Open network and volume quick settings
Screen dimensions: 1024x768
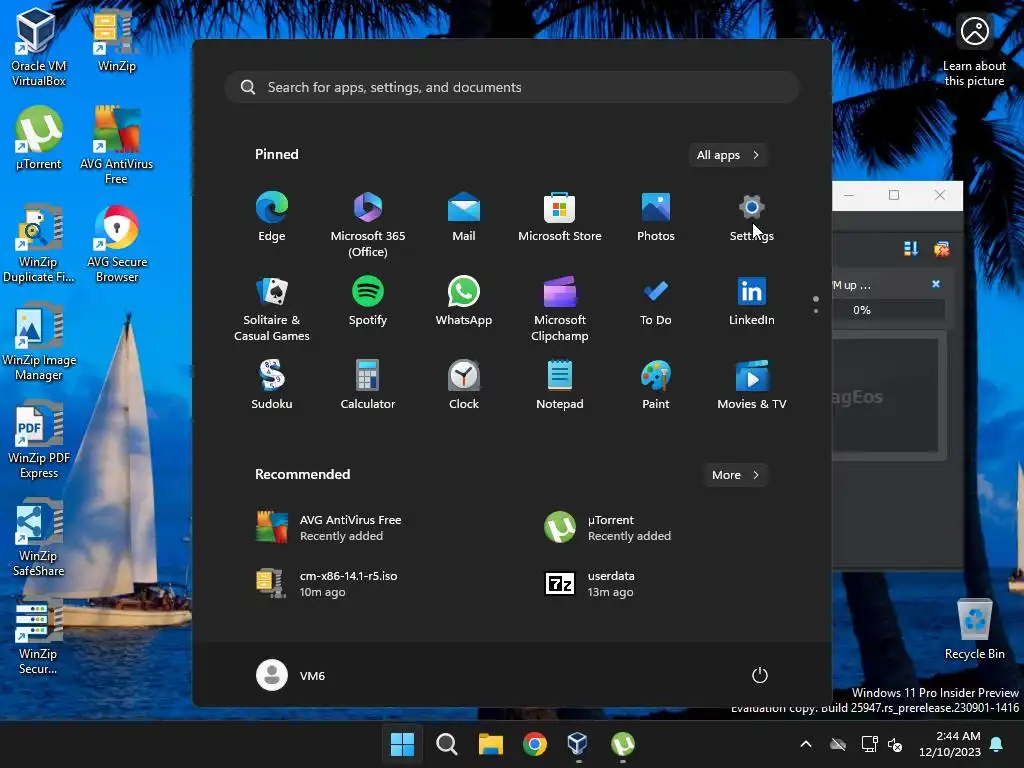(x=882, y=744)
